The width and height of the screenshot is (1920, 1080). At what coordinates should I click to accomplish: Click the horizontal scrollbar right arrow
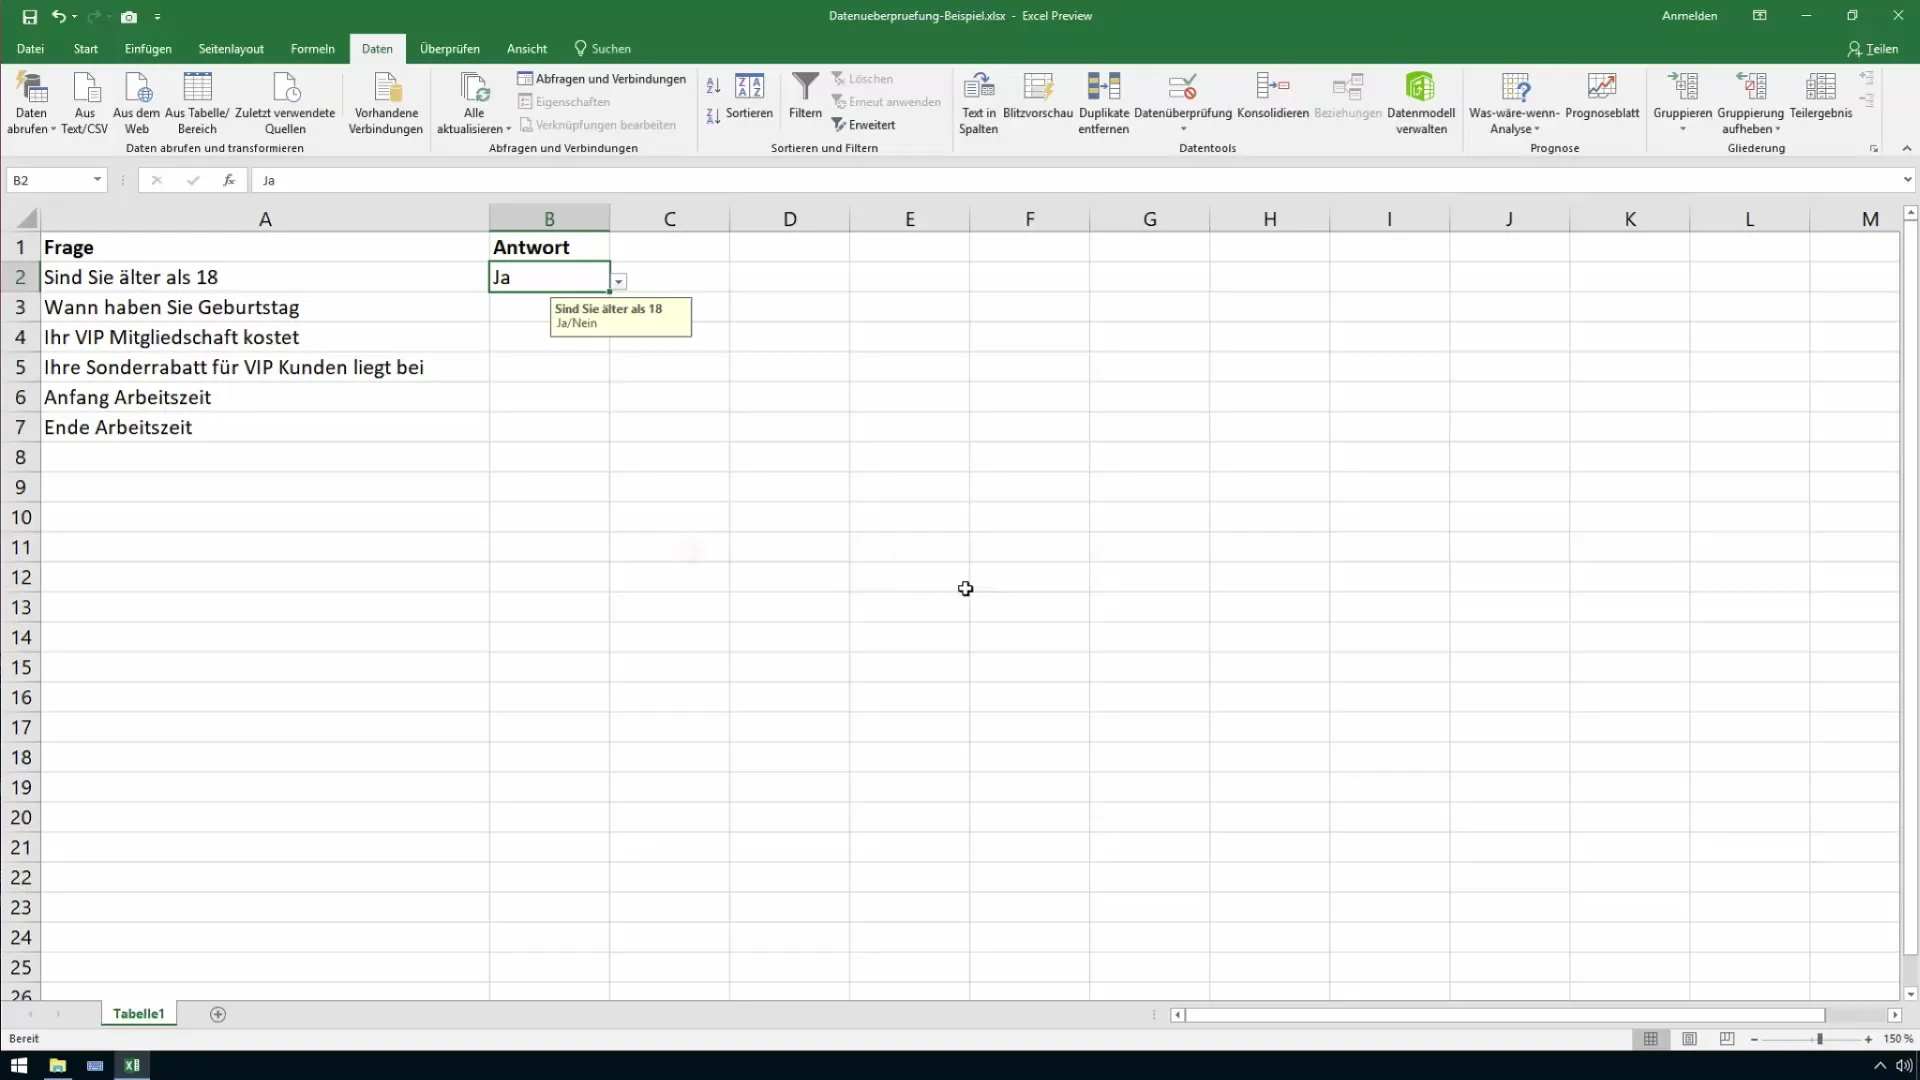point(1895,1015)
